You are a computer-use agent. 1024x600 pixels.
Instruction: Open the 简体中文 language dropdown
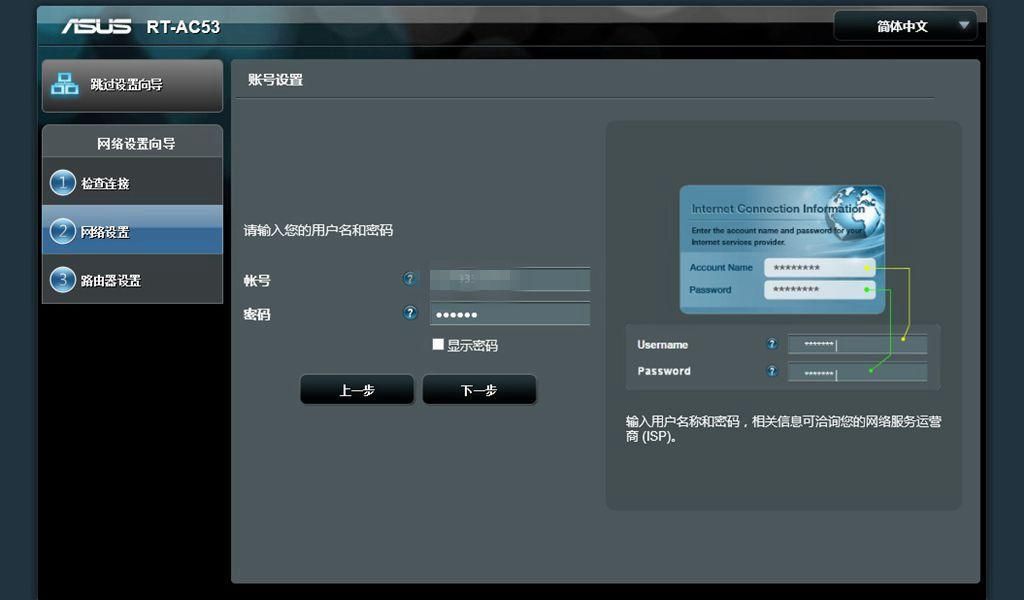pyautogui.click(x=905, y=26)
